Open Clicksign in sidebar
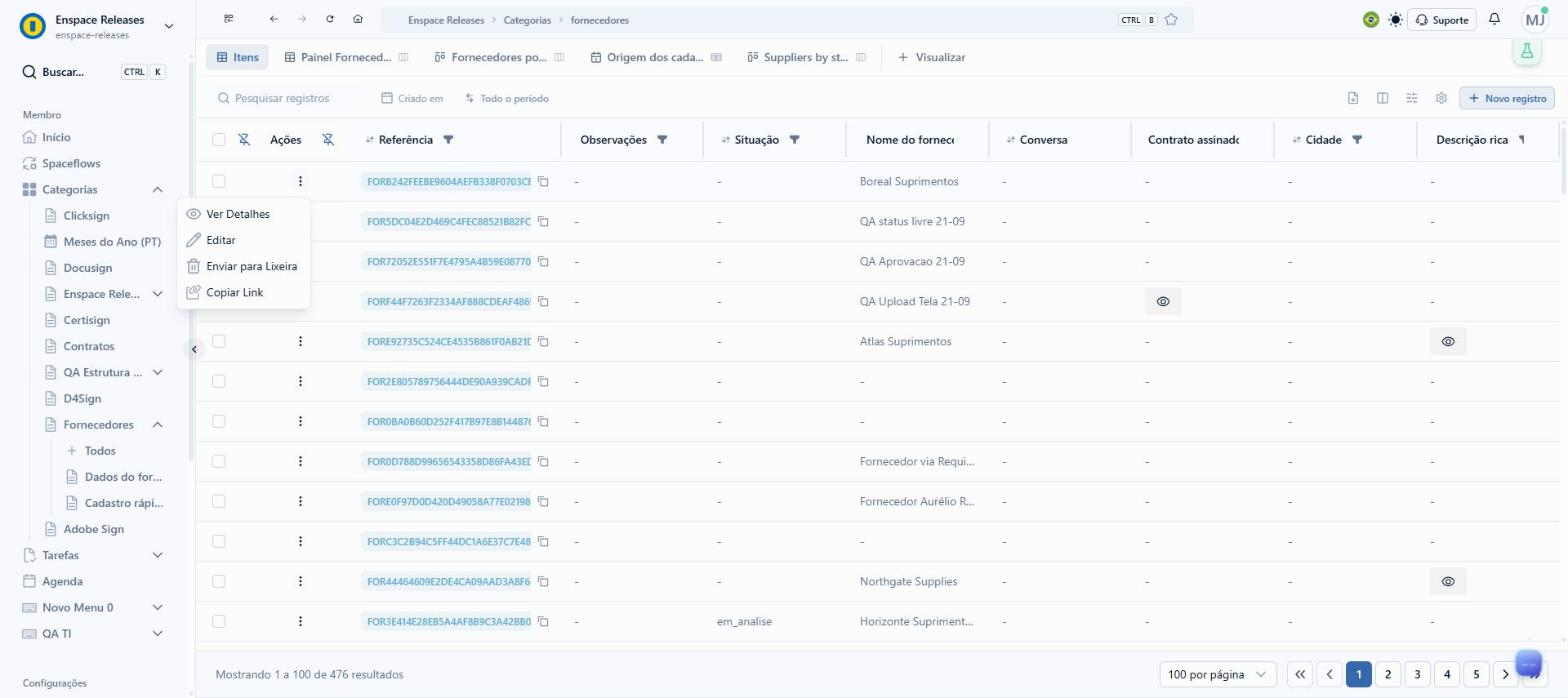 pyautogui.click(x=86, y=216)
